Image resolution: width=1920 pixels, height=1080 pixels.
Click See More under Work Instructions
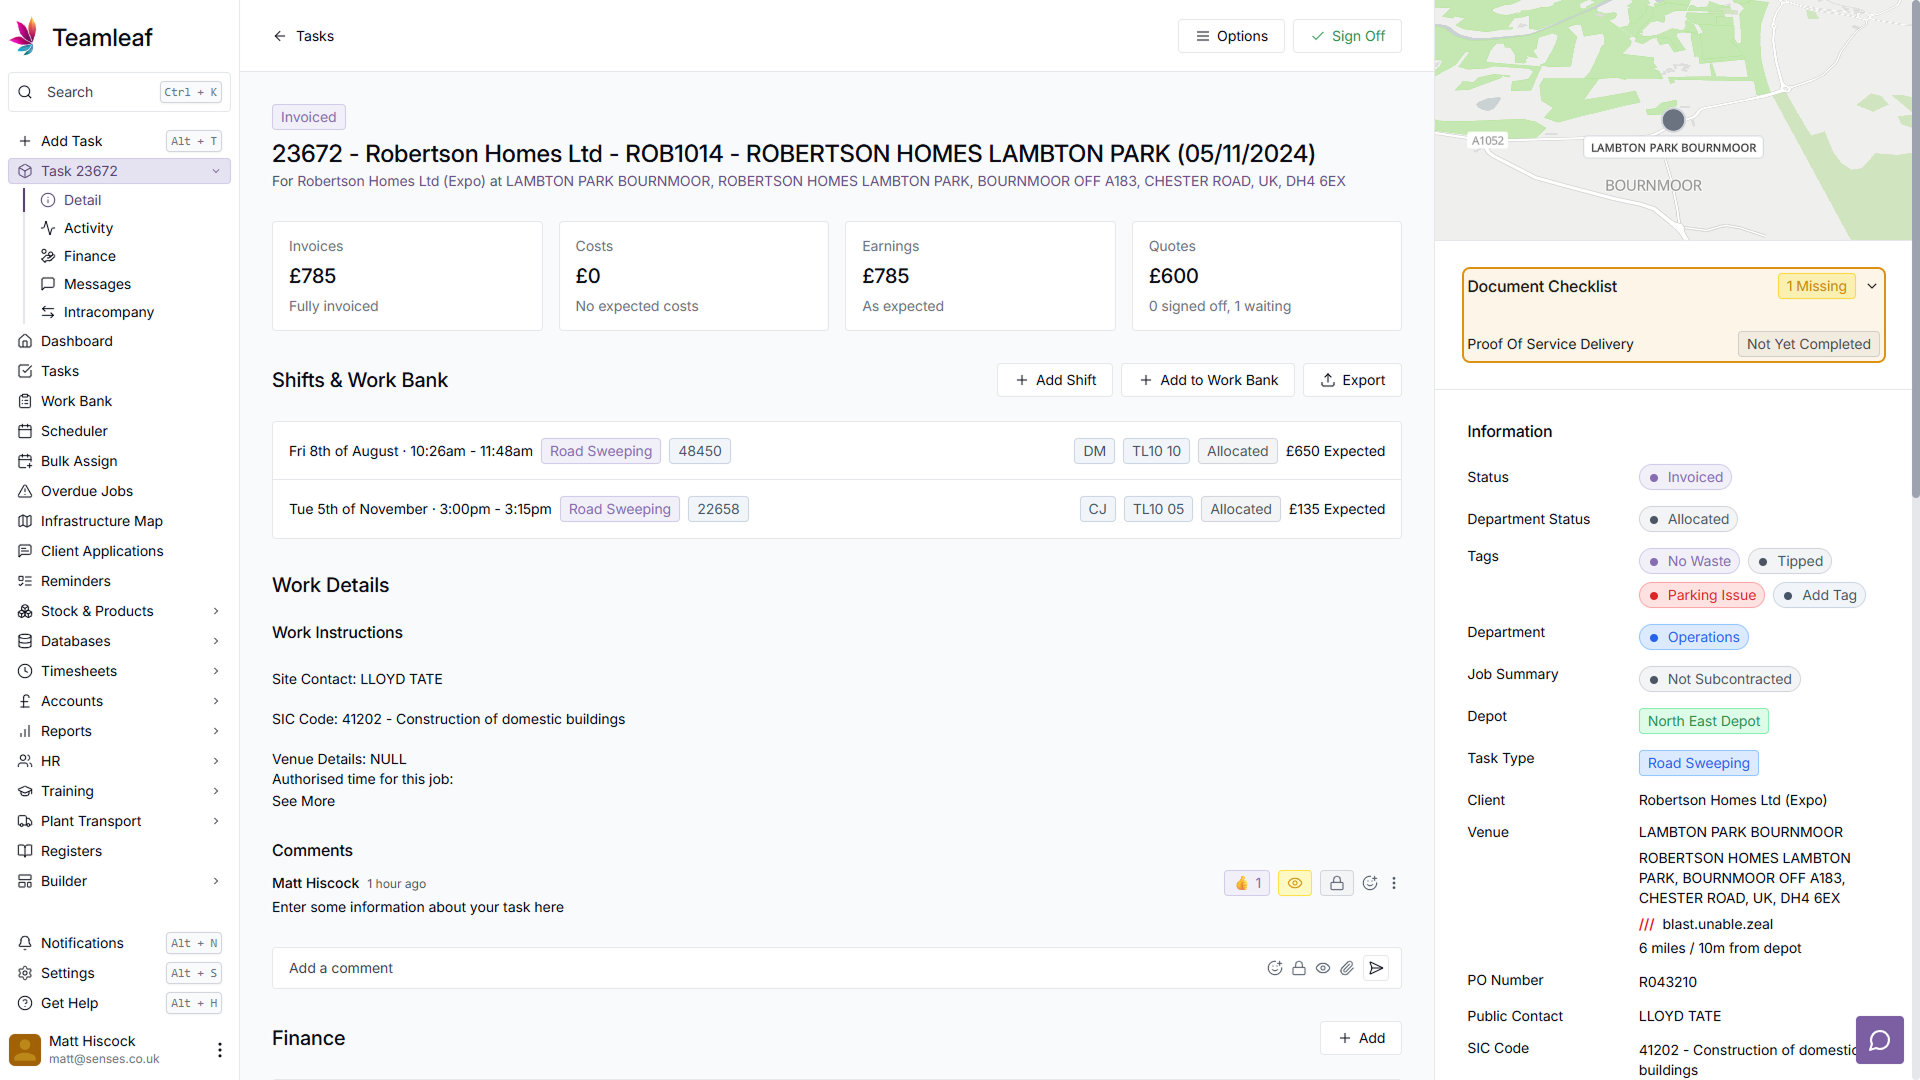[303, 801]
